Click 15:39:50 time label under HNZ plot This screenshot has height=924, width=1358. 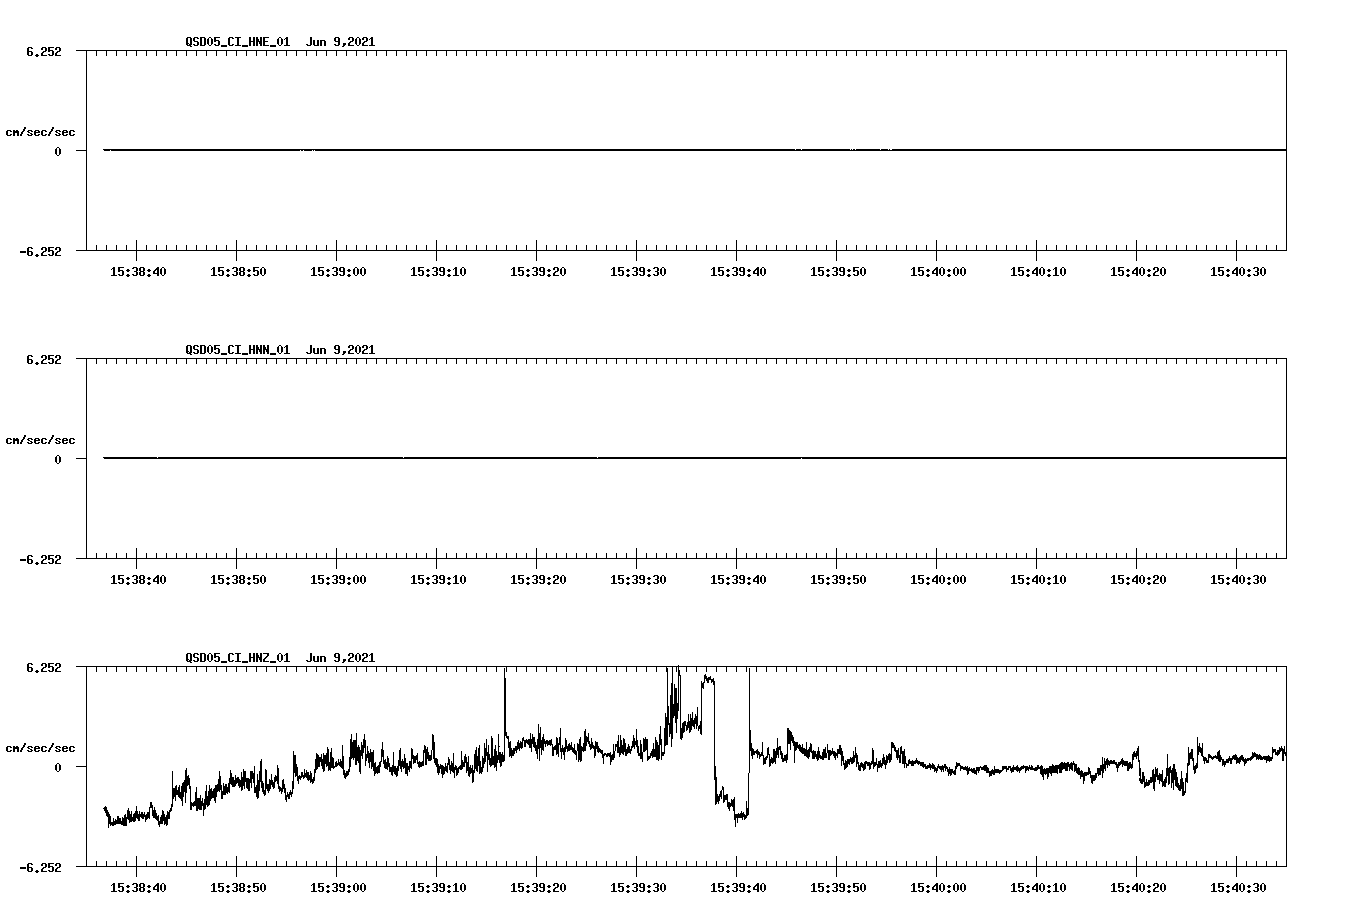coord(838,888)
